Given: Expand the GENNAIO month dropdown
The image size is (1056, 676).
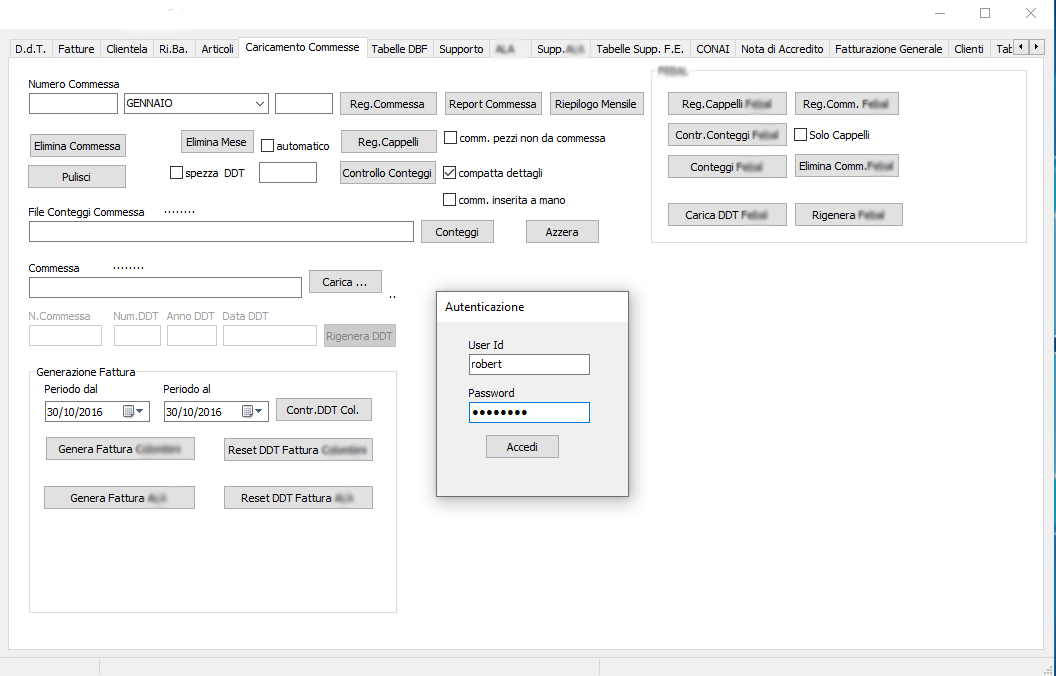Looking at the screenshot, I should pos(259,104).
